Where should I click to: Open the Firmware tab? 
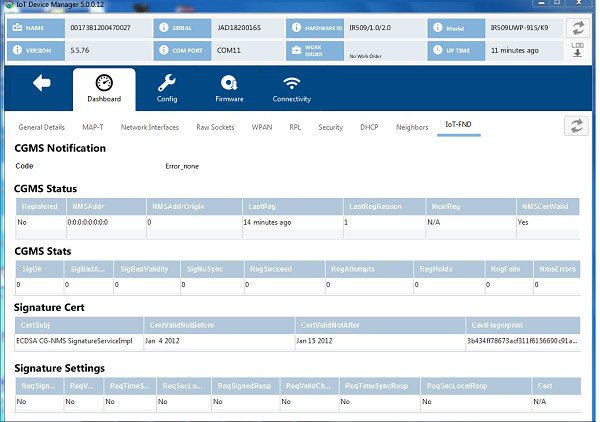pos(229,89)
